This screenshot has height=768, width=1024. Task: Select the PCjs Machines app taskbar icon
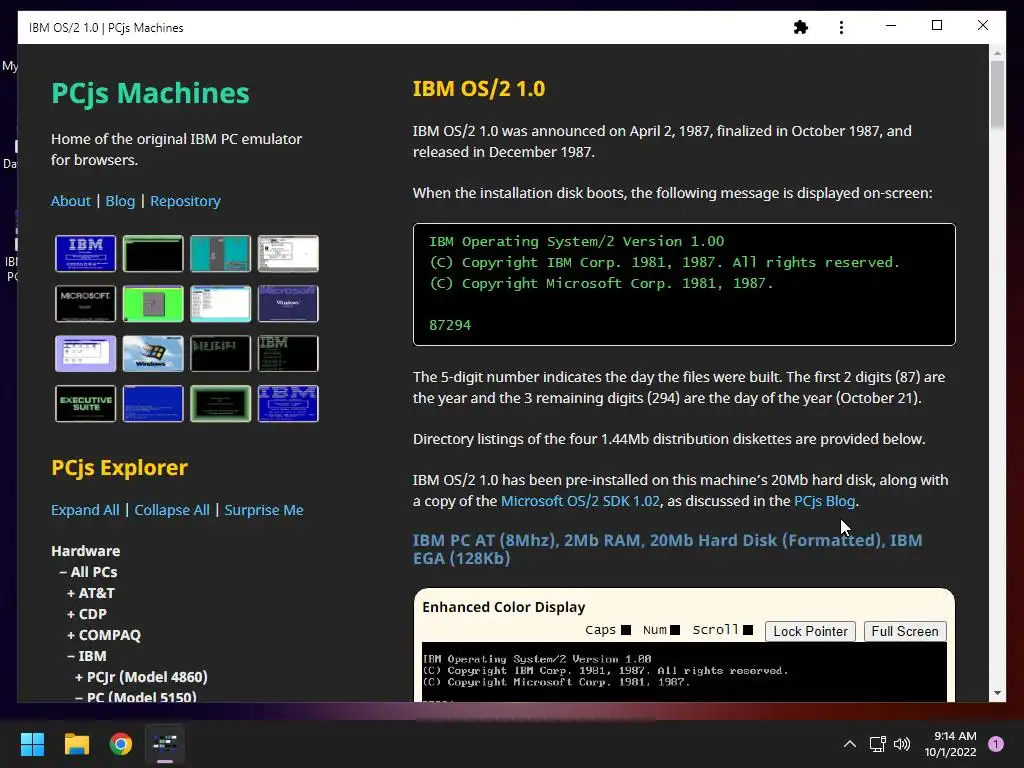coord(165,744)
